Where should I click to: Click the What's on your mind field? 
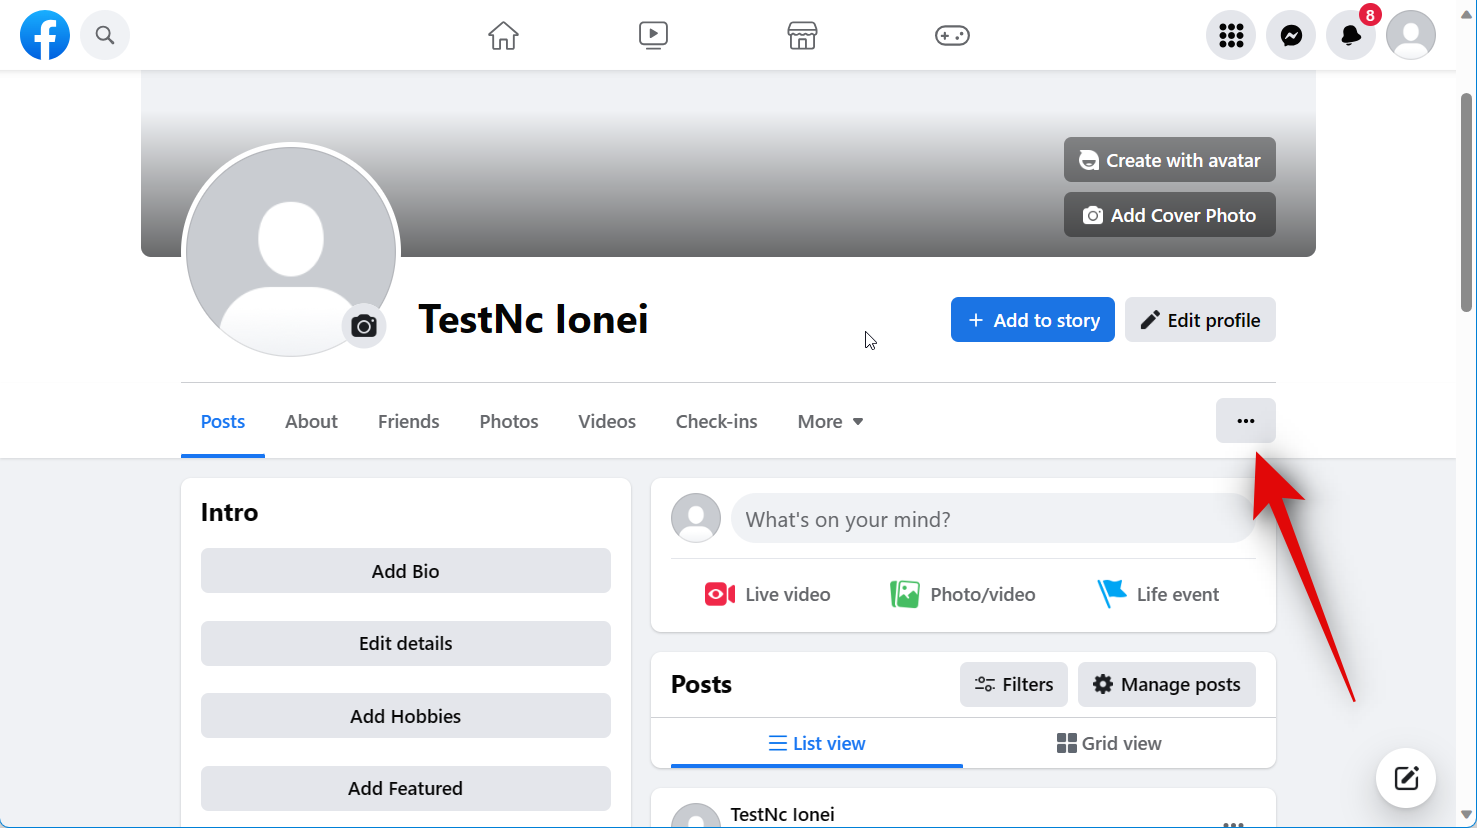click(992, 519)
